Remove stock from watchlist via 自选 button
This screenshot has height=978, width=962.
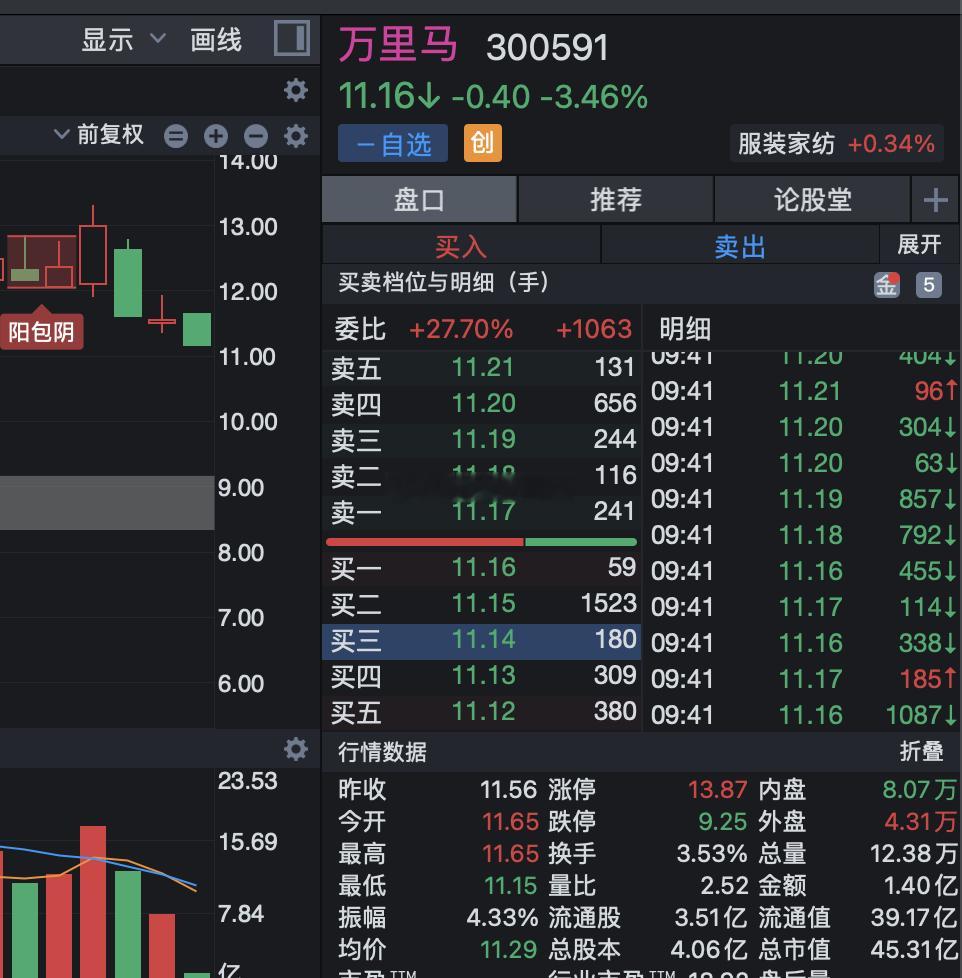(393, 143)
